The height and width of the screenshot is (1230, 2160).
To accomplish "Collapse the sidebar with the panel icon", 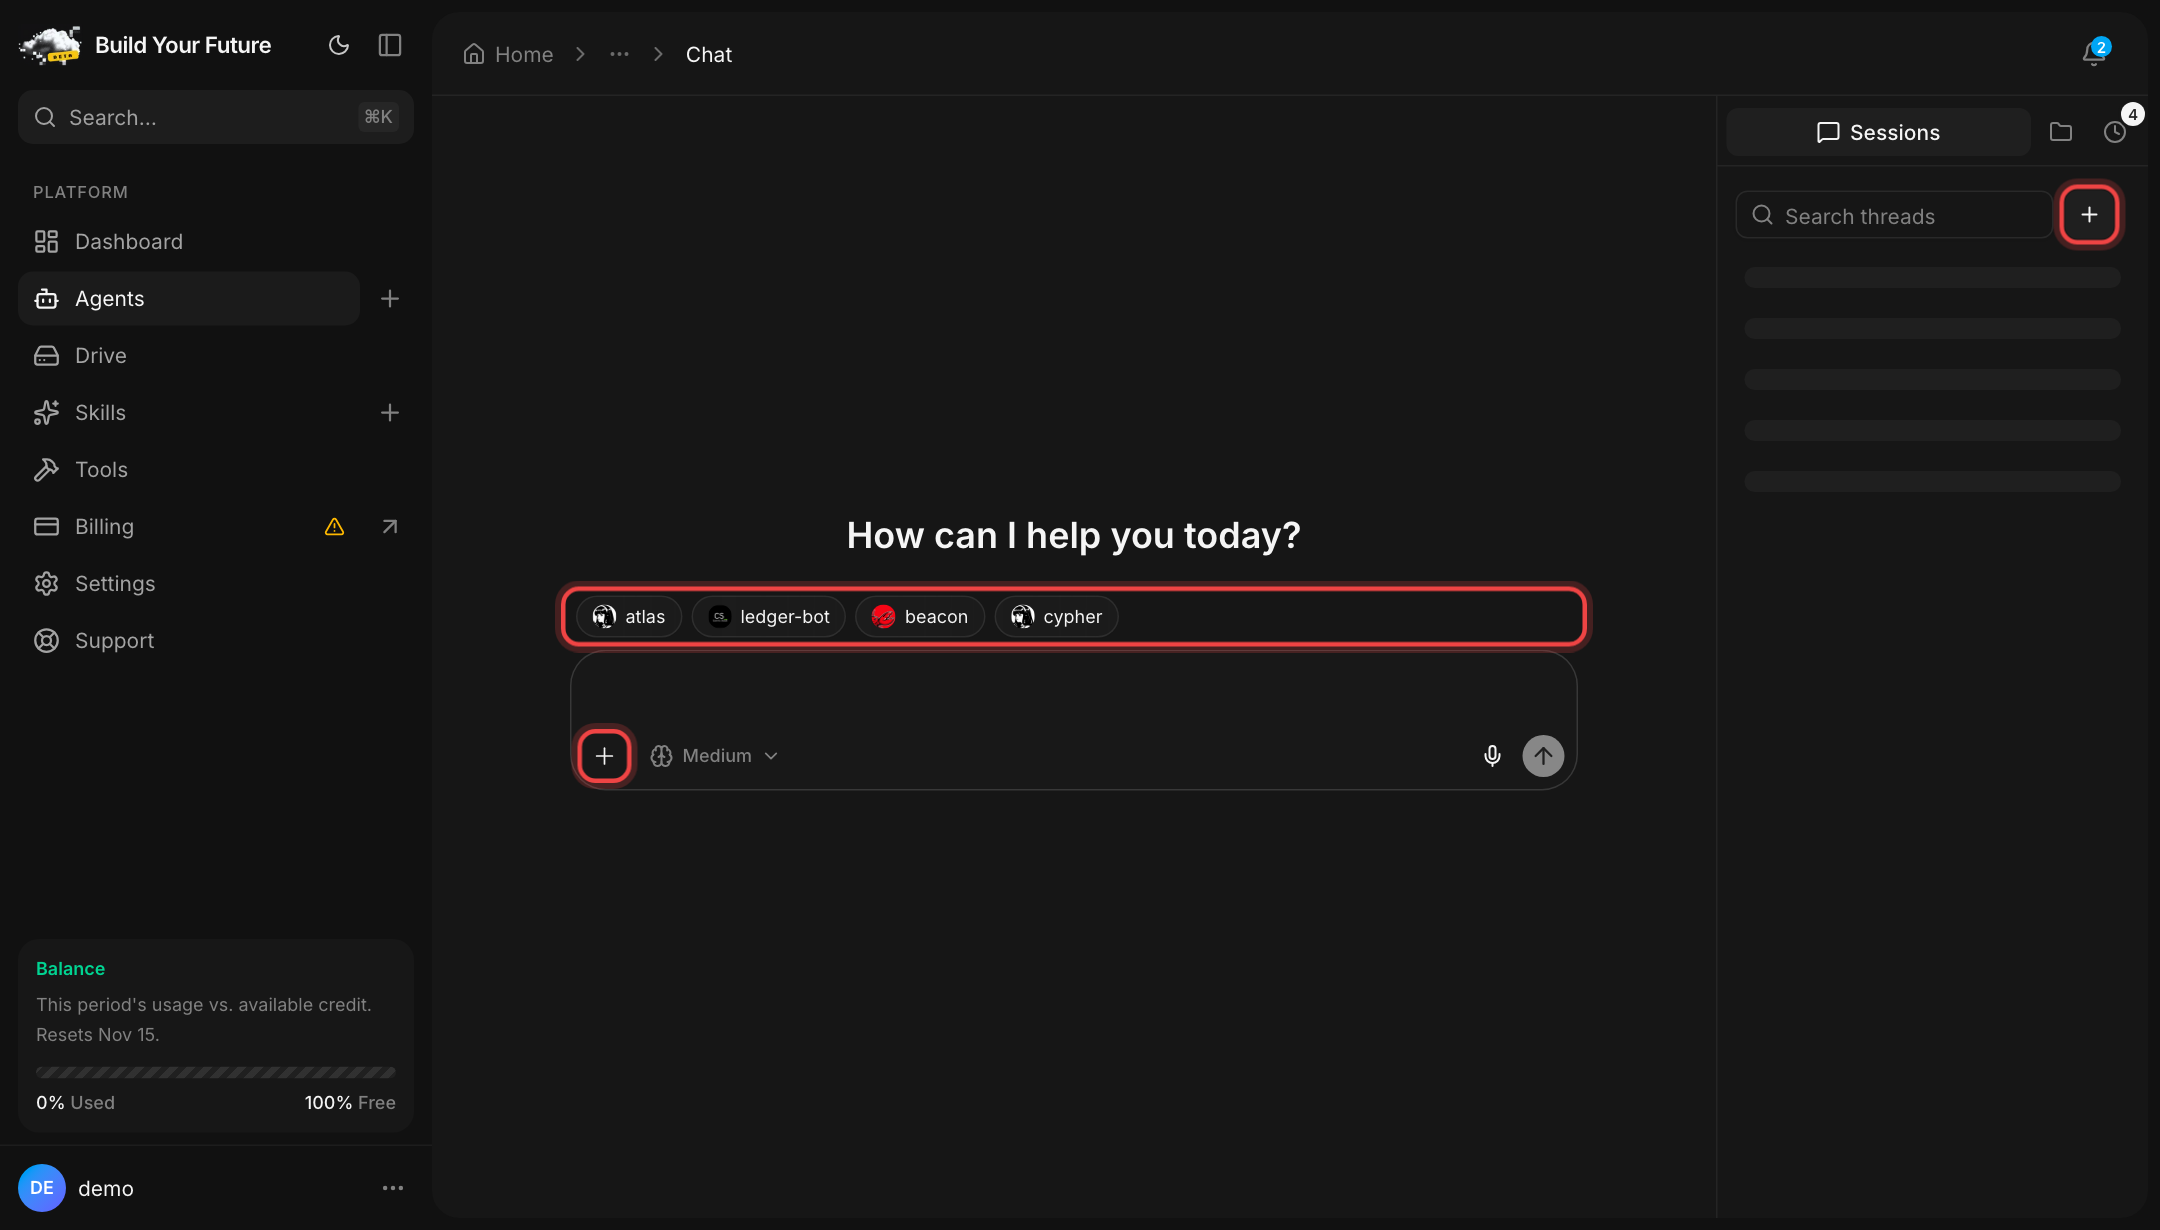I will pos(390,45).
